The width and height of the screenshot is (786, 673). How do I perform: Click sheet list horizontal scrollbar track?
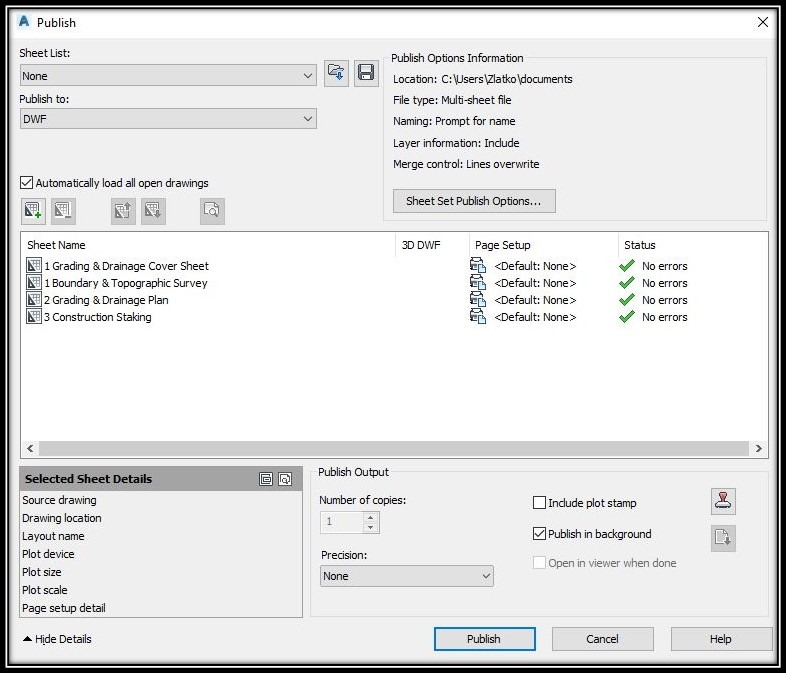[x=394, y=448]
